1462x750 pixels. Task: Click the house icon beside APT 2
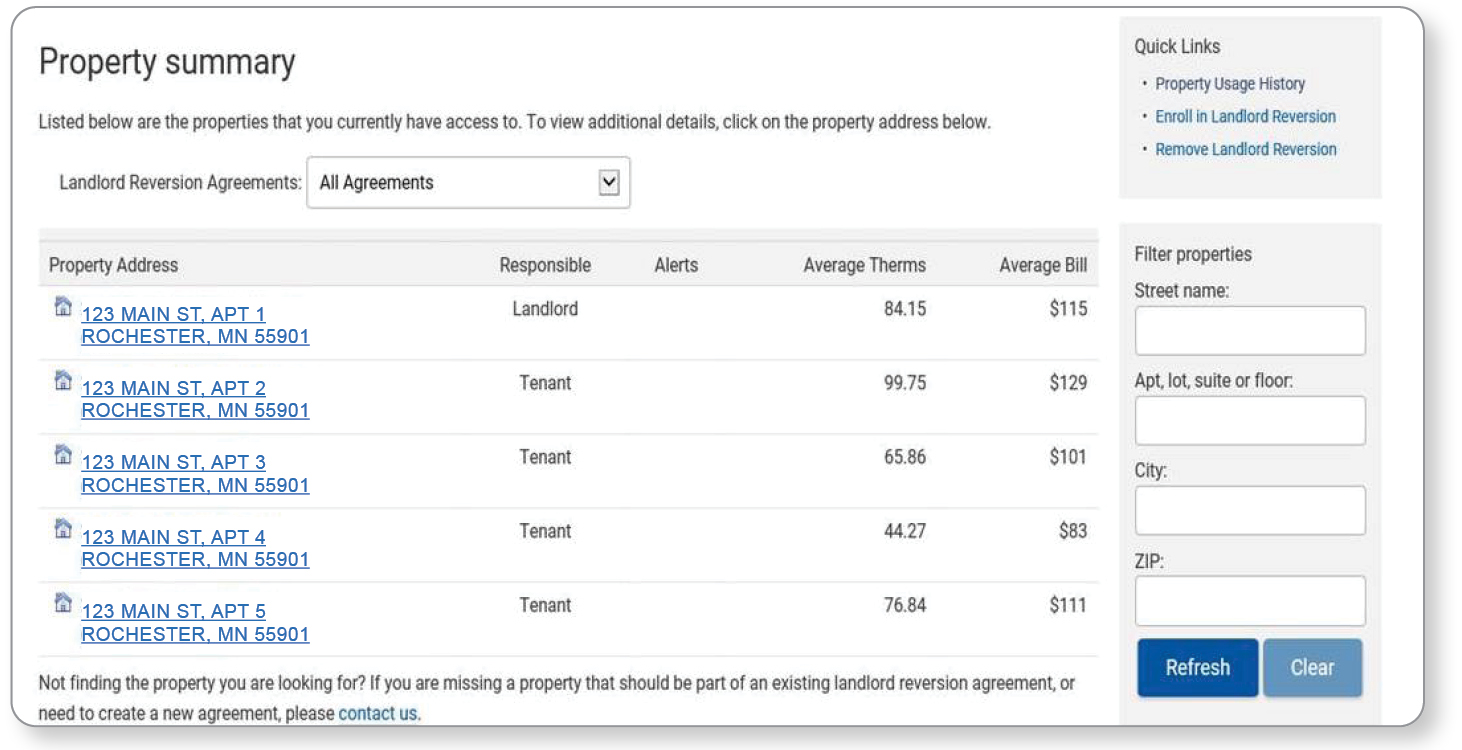[63, 380]
